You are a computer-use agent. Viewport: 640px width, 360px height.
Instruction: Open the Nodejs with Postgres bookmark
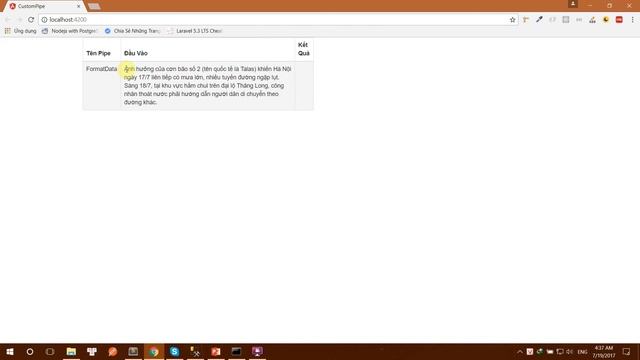[x=69, y=31]
